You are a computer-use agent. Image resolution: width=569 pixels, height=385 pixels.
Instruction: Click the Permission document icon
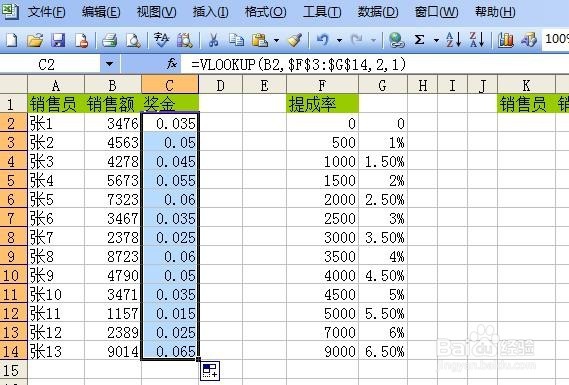pos(82,40)
